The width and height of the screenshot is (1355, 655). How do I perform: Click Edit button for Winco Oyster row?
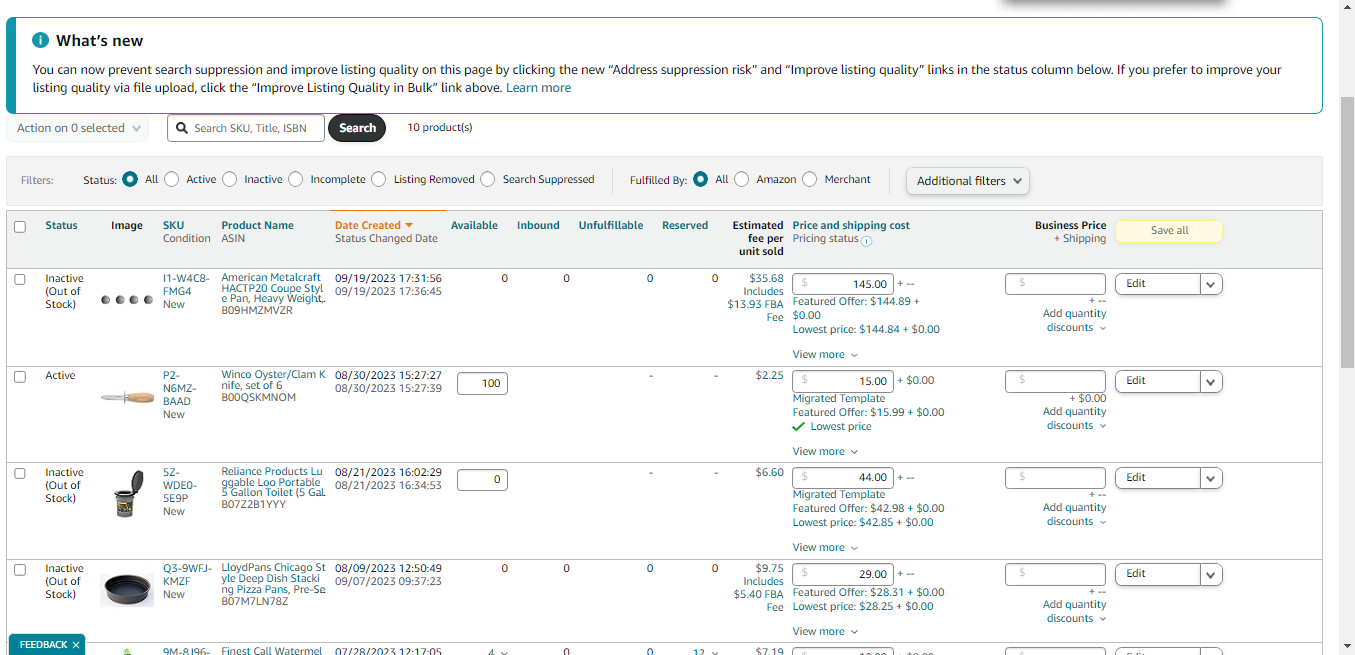click(1158, 381)
